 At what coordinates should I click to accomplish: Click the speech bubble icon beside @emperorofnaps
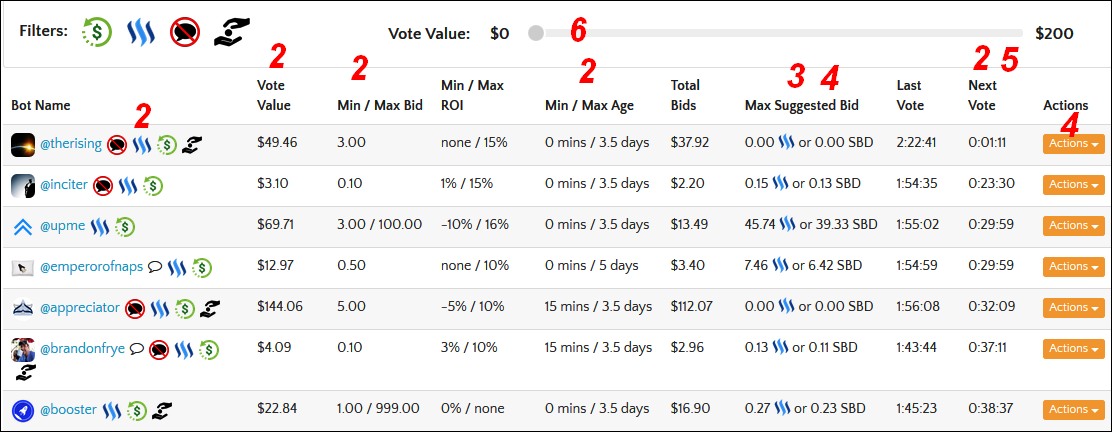[x=155, y=267]
